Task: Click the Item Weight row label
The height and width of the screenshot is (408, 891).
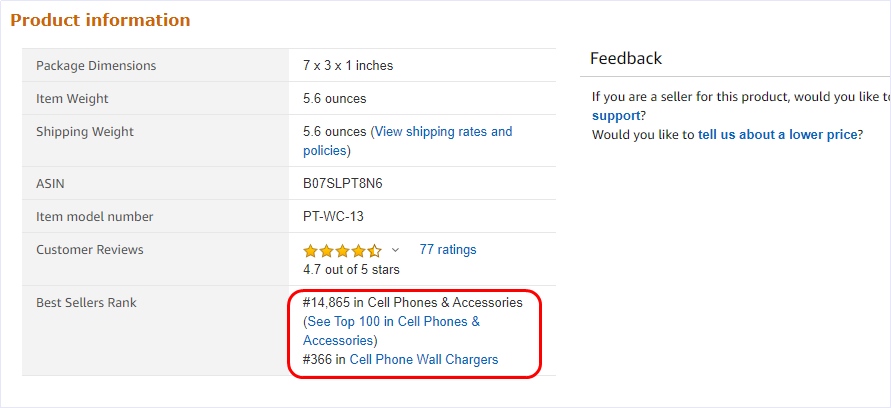Action: (x=72, y=99)
